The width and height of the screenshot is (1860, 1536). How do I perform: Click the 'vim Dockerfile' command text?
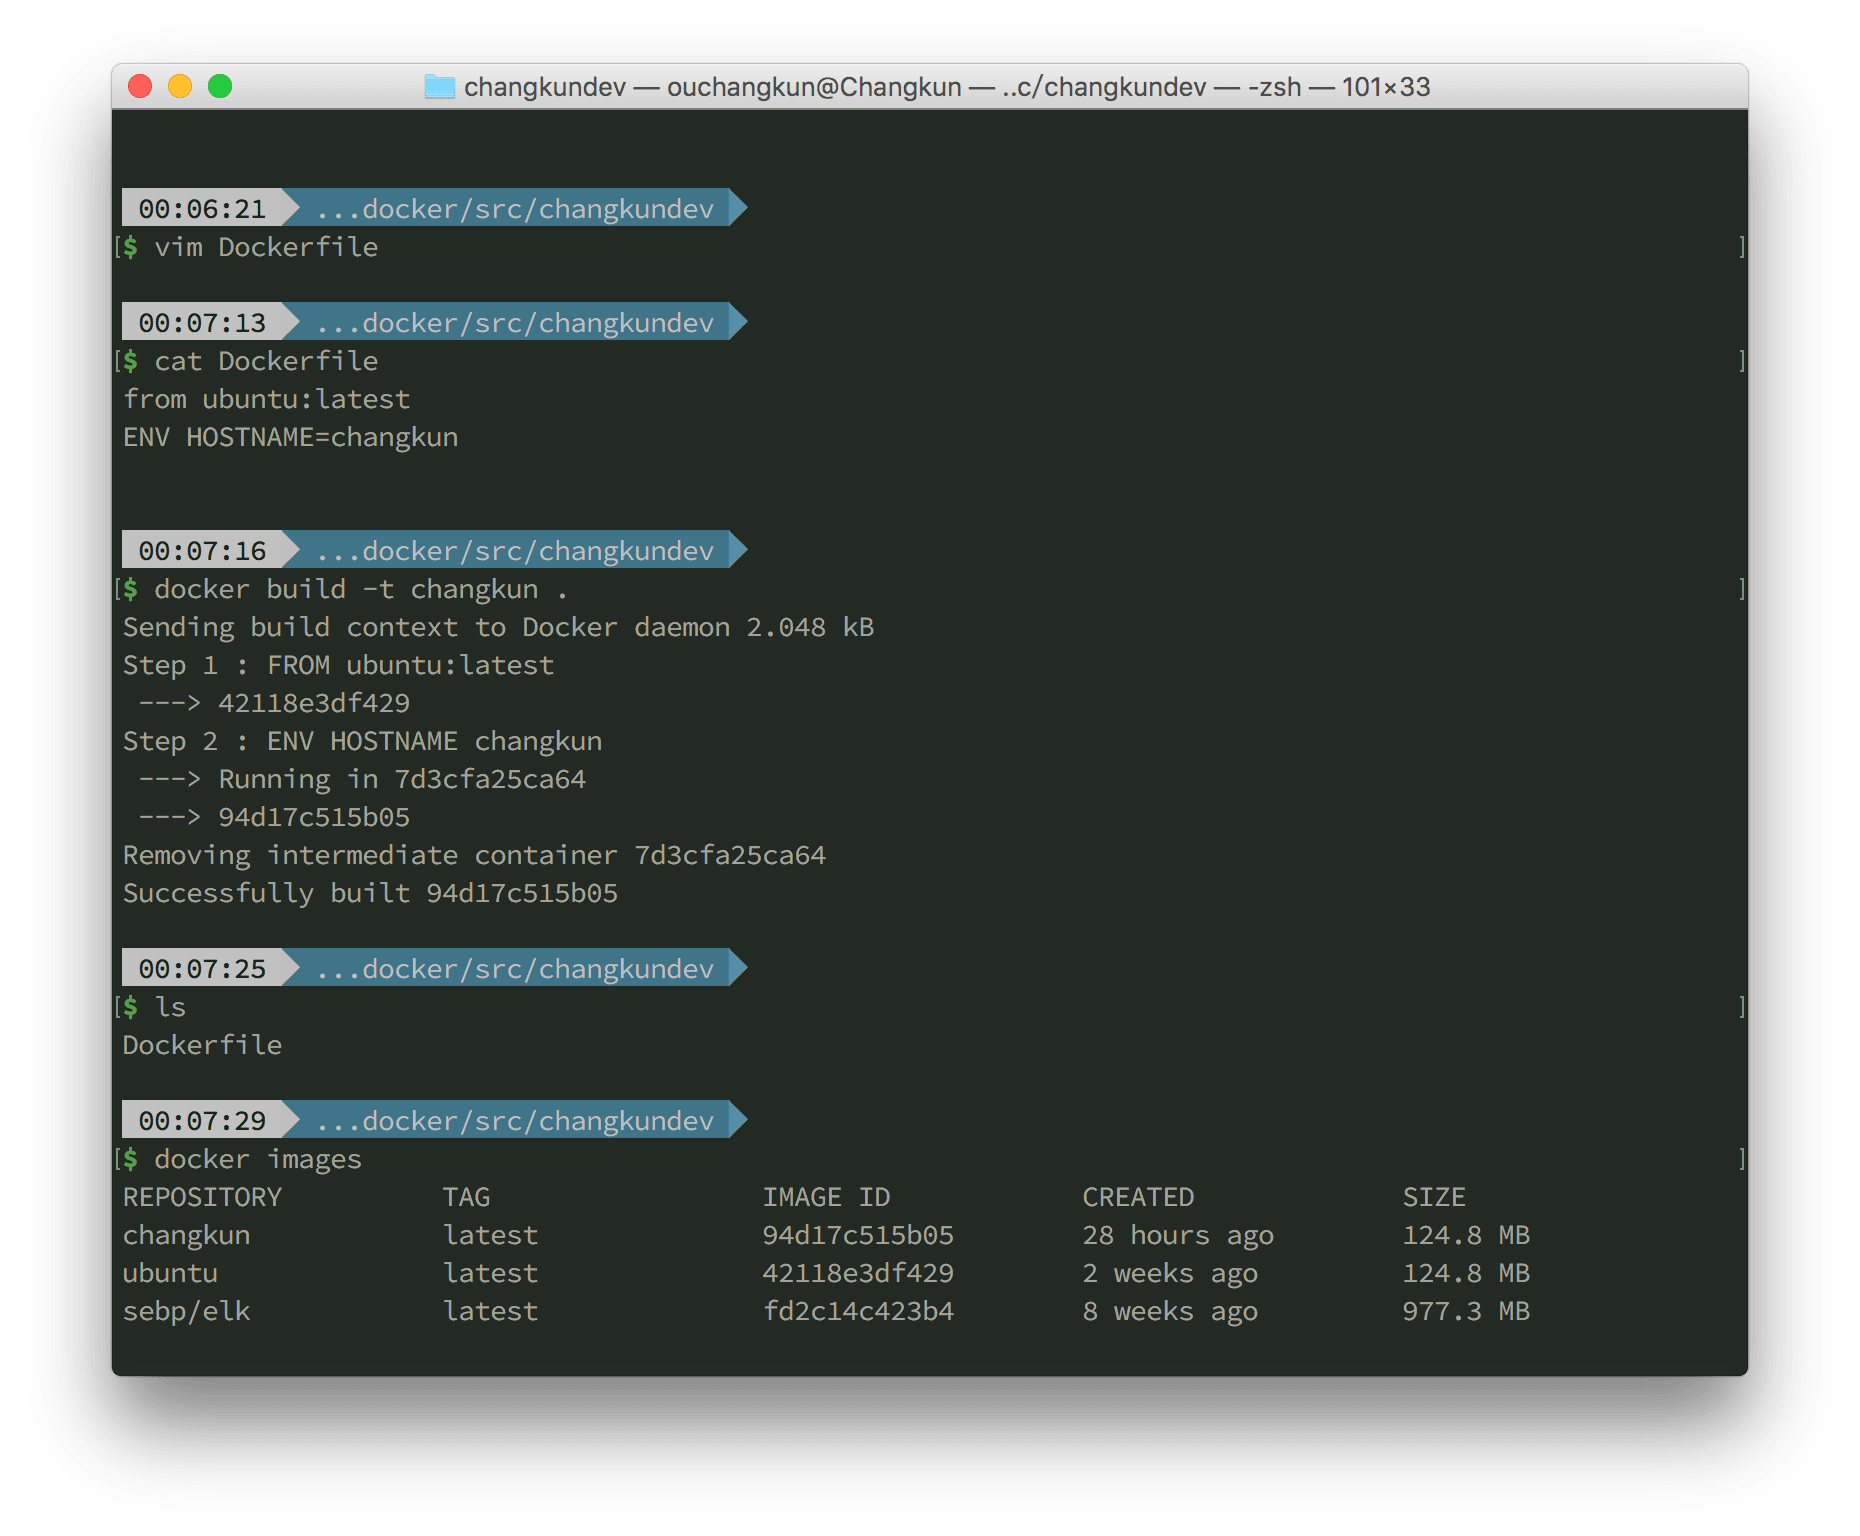[x=266, y=247]
